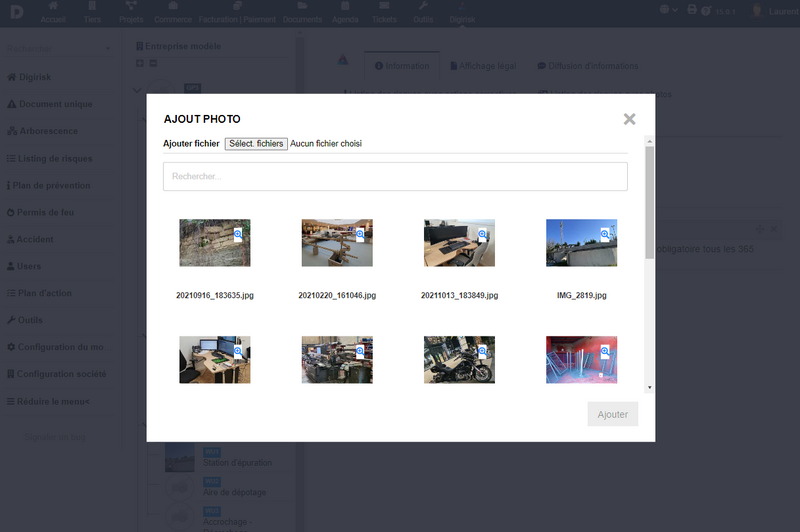Click the print icon in top bar
This screenshot has height=532, width=800.
(692, 10)
